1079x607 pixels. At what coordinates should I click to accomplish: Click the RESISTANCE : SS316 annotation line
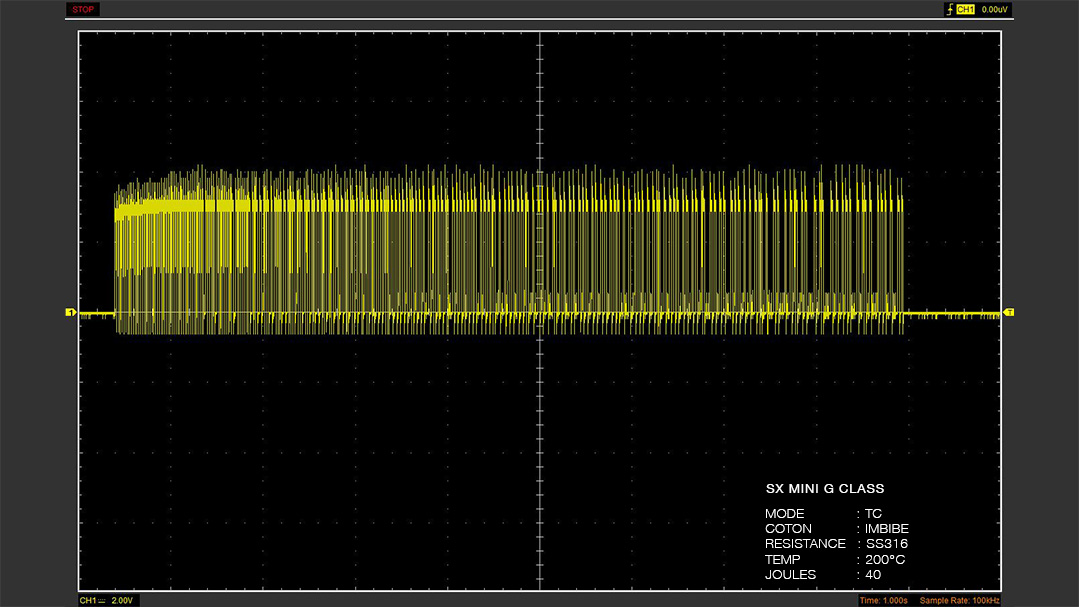point(836,544)
